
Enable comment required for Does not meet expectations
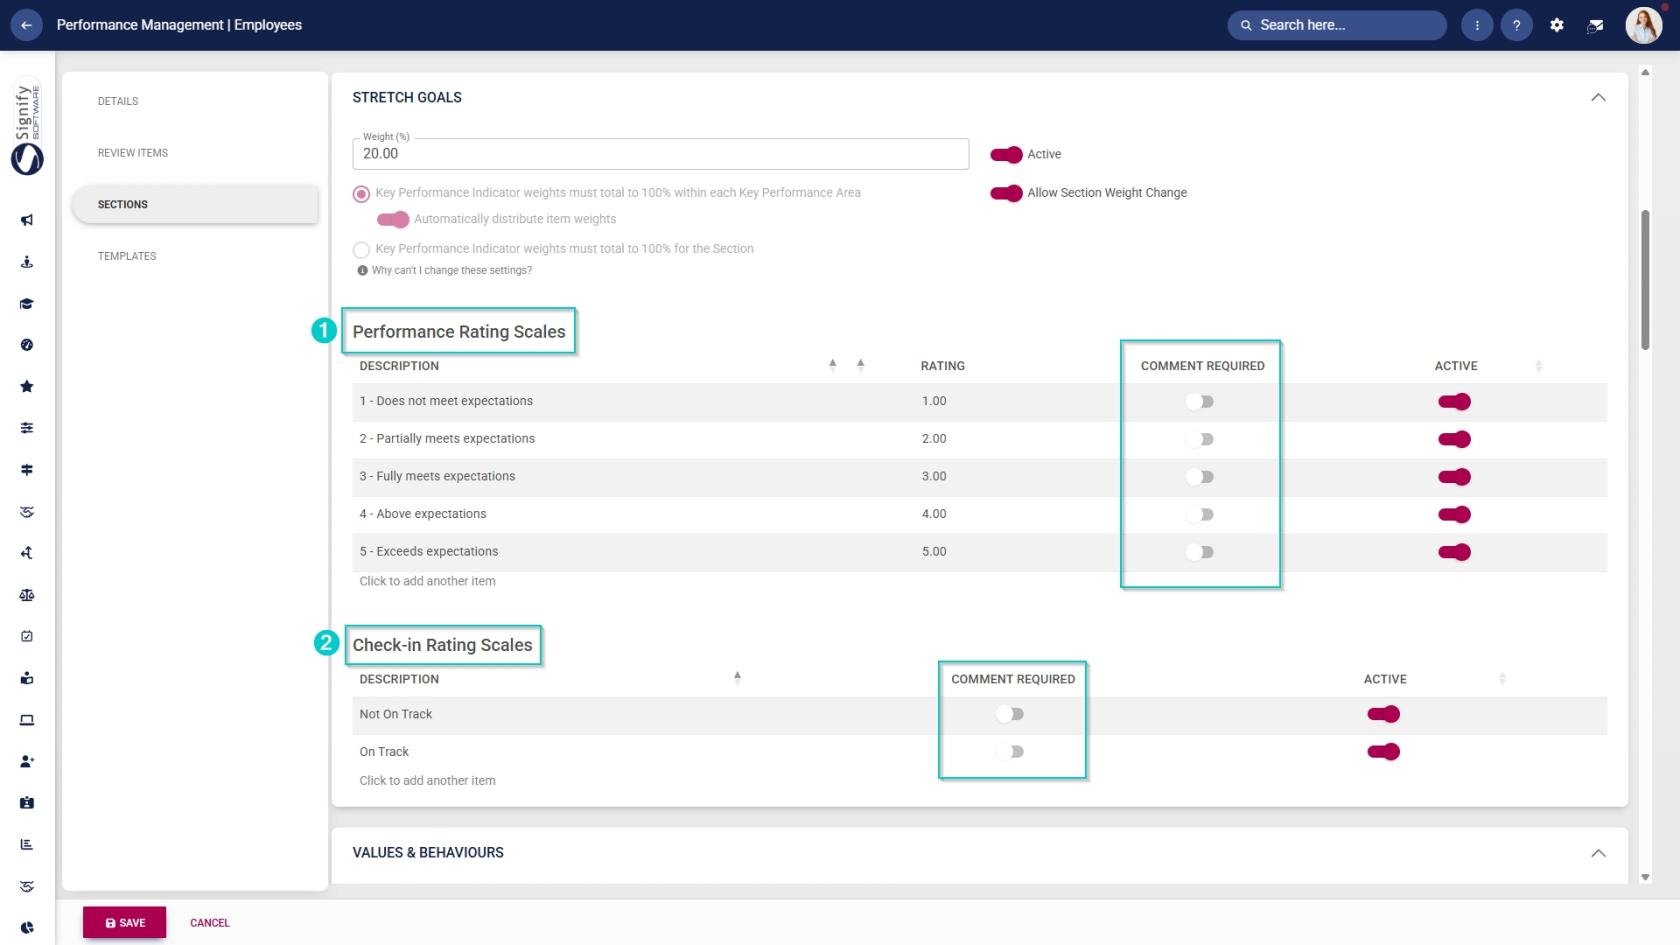(1200, 402)
